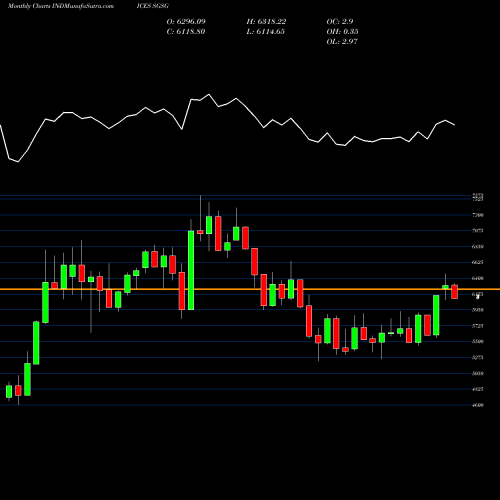The width and height of the screenshot is (500, 500).
Task: Click the open value O: 6296.09
Action: coord(186,22)
